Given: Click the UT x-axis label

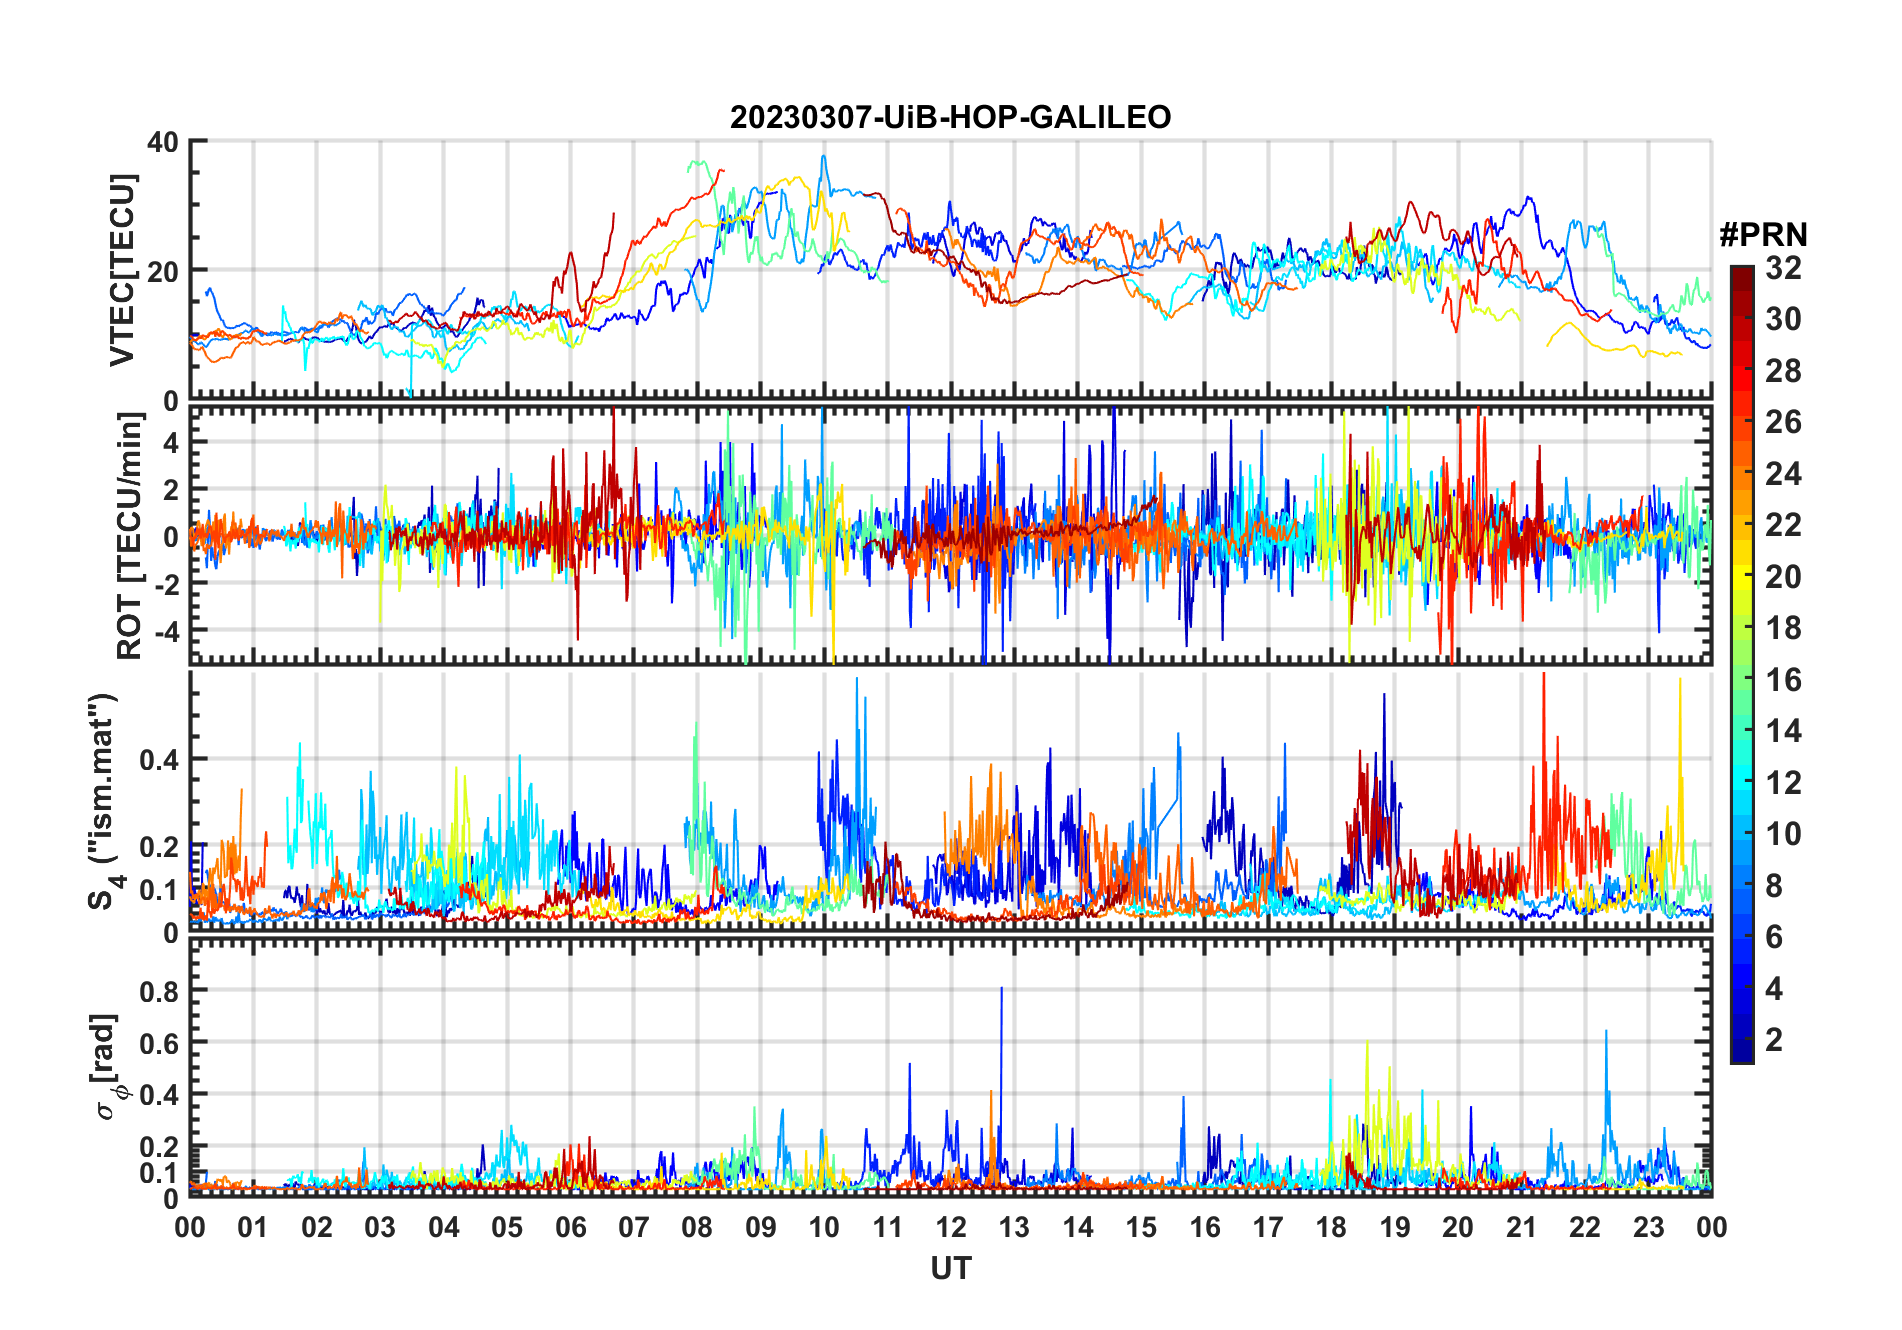Looking at the screenshot, I should pos(950,1268).
